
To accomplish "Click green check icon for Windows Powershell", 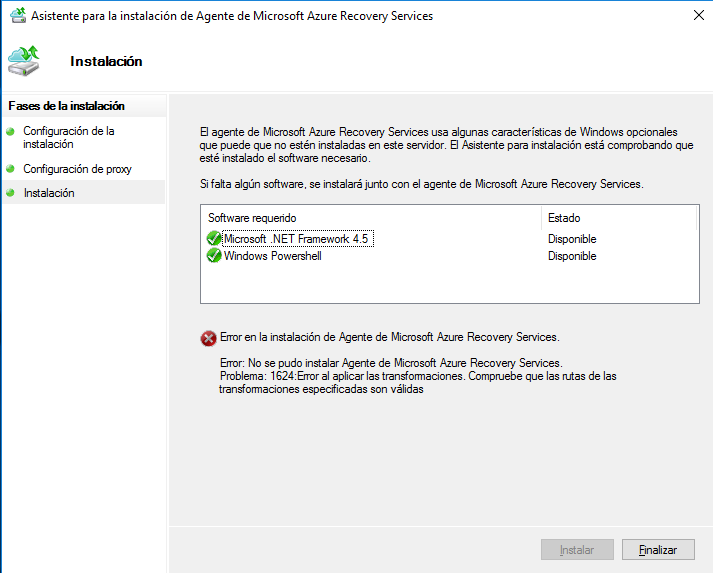I will 214,256.
